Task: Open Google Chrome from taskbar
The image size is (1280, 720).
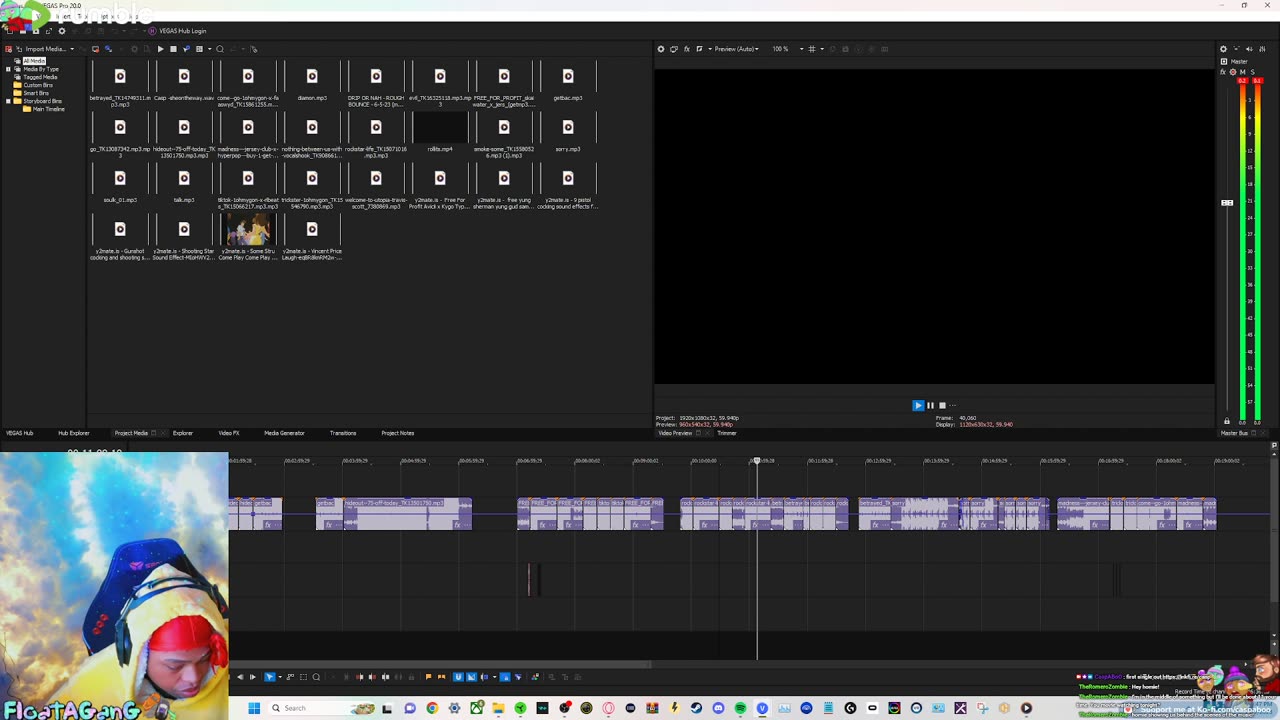Action: coord(432,708)
